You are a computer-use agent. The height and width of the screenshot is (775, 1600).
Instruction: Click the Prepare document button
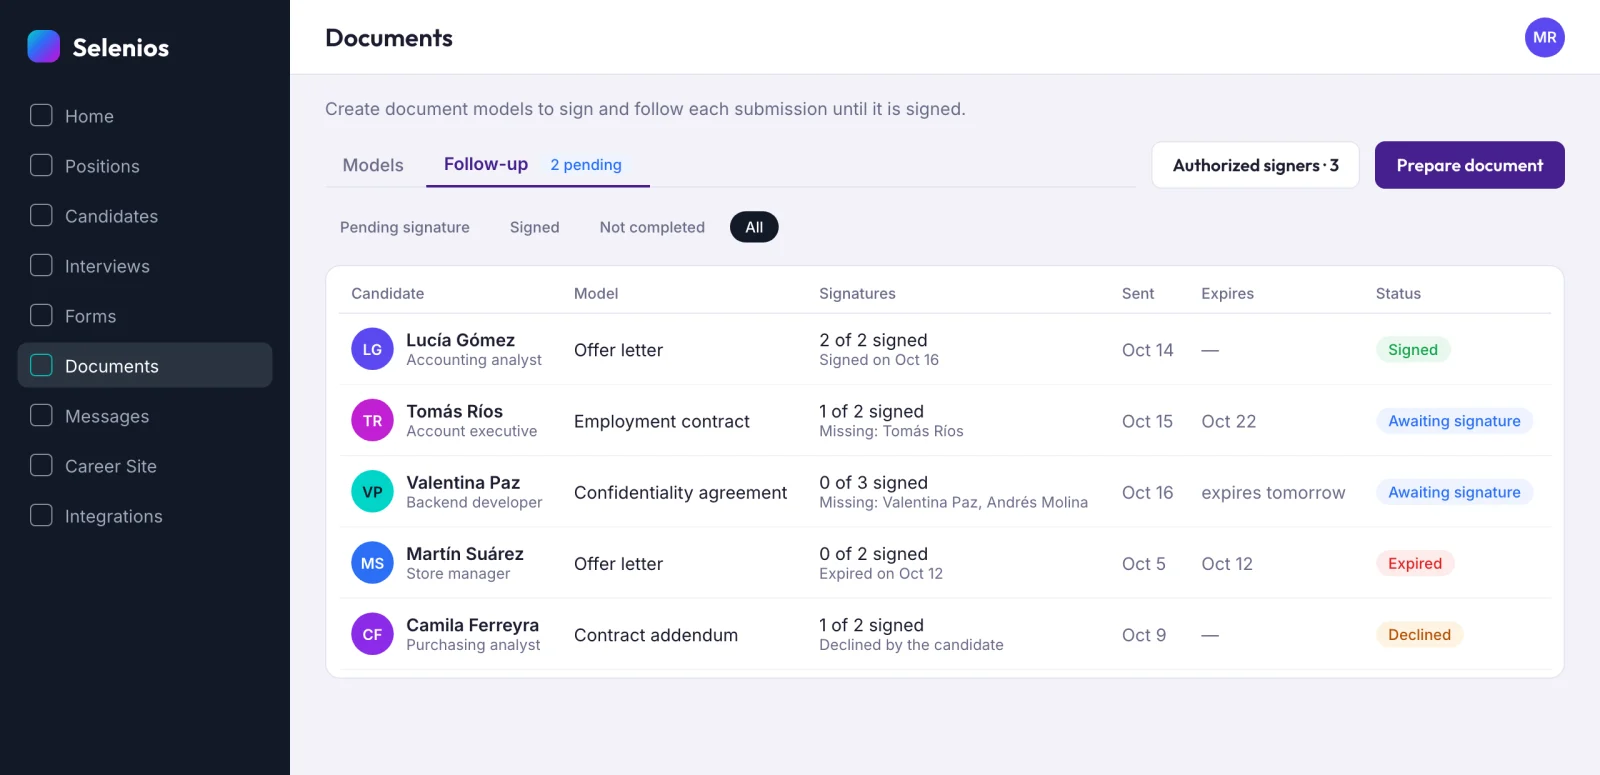click(1469, 165)
